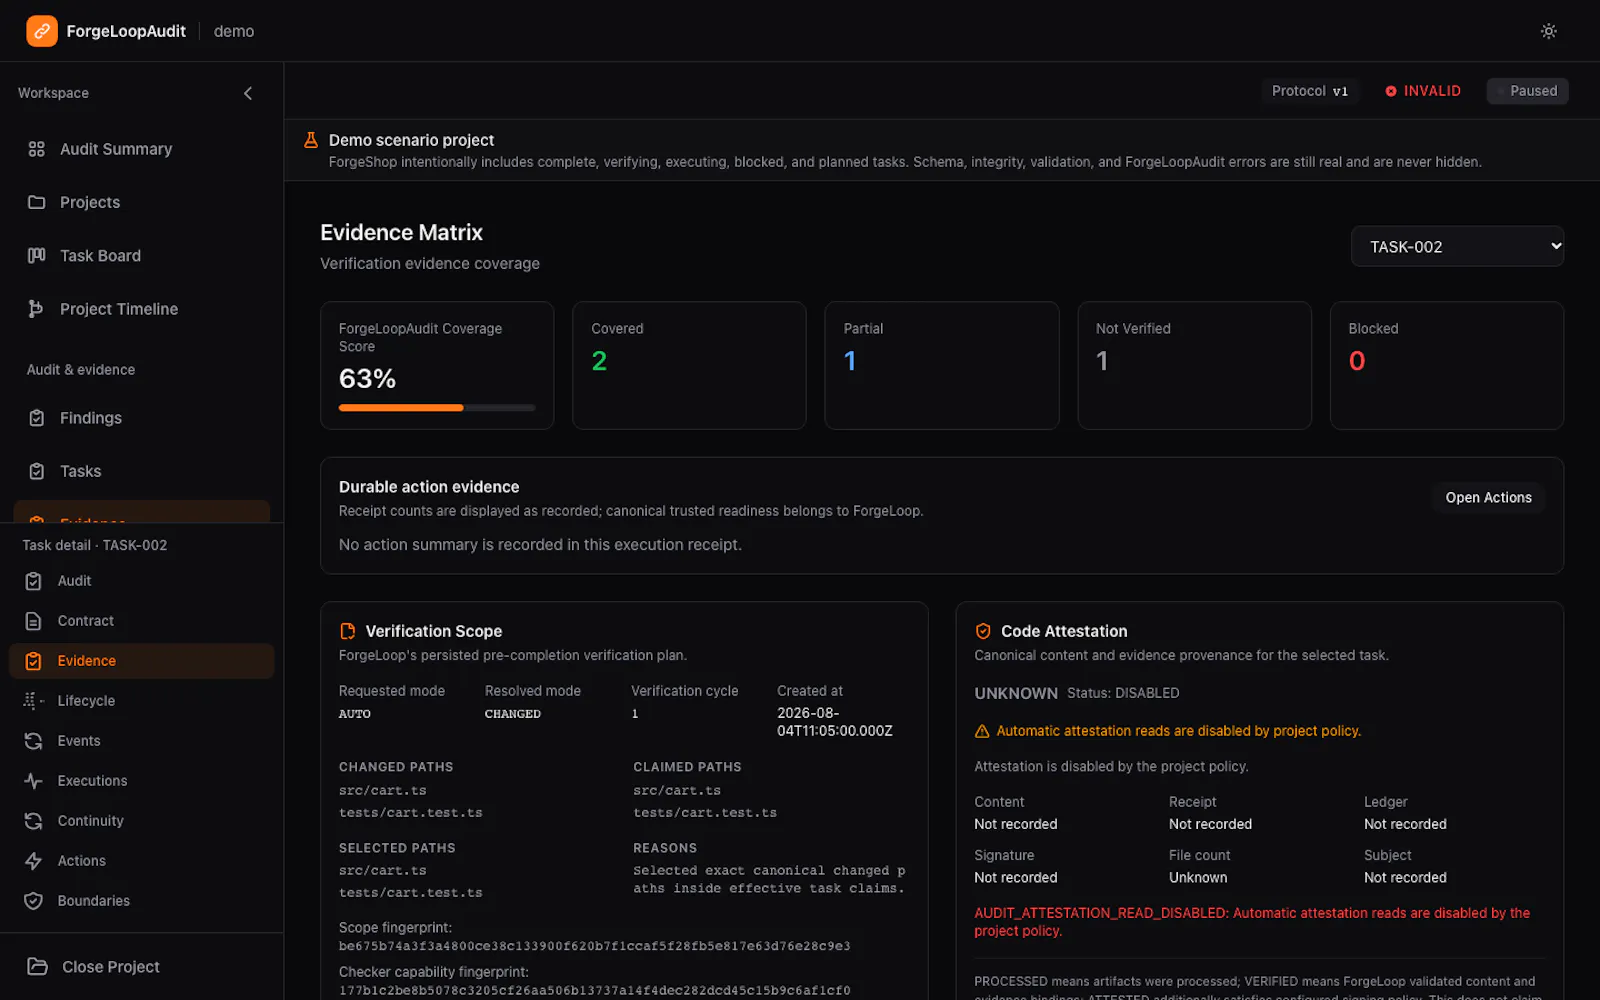Click the Lifecycle icon
Viewport: 1600px width, 1000px height.
(34, 701)
